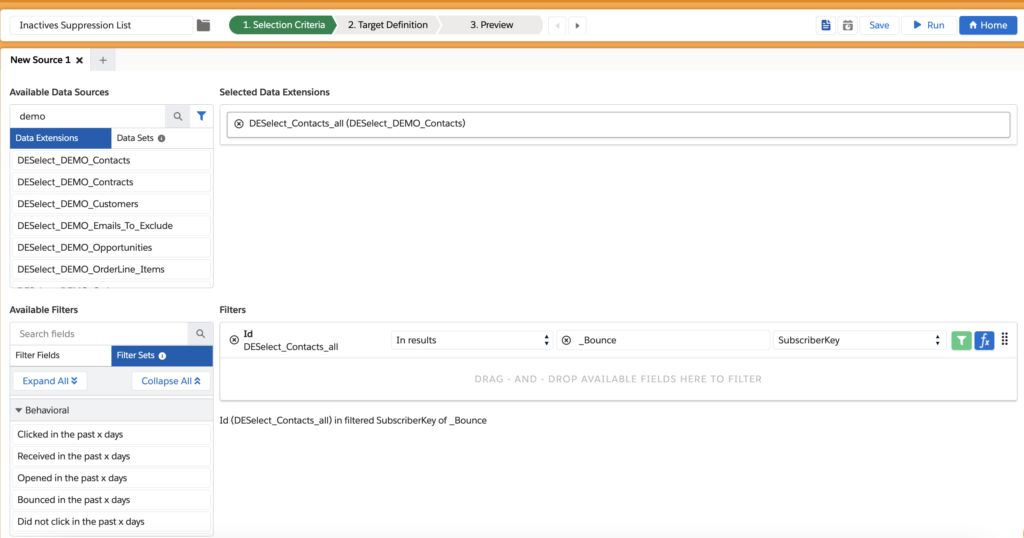Open the schedule calendar icon
Image resolution: width=1024 pixels, height=538 pixels.
pos(848,25)
